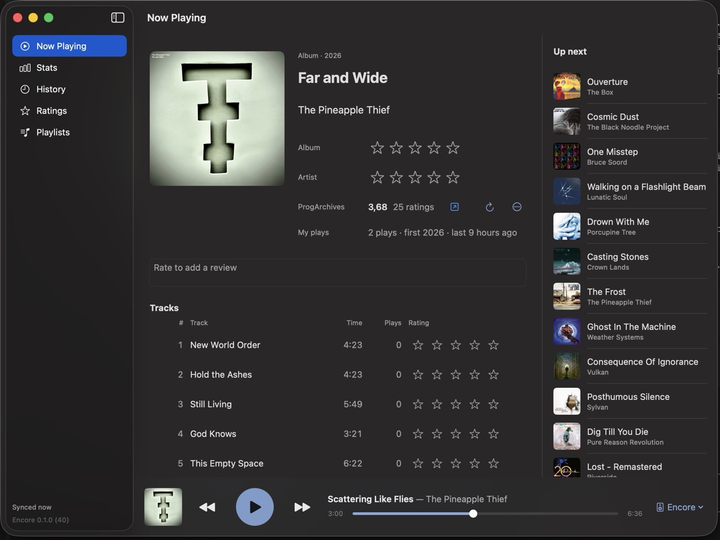The height and width of the screenshot is (540, 720).
Task: Sort tracks by the Plays column header
Action: pyautogui.click(x=393, y=323)
